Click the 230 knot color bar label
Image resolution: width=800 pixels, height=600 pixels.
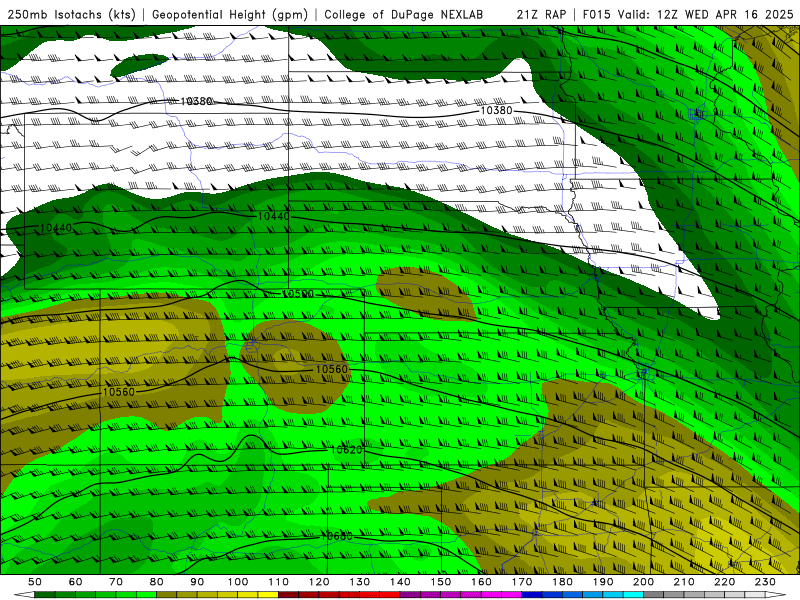click(766, 582)
